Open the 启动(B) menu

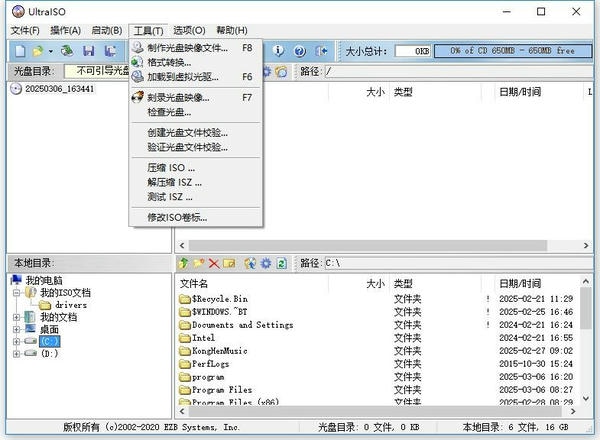(x=107, y=30)
